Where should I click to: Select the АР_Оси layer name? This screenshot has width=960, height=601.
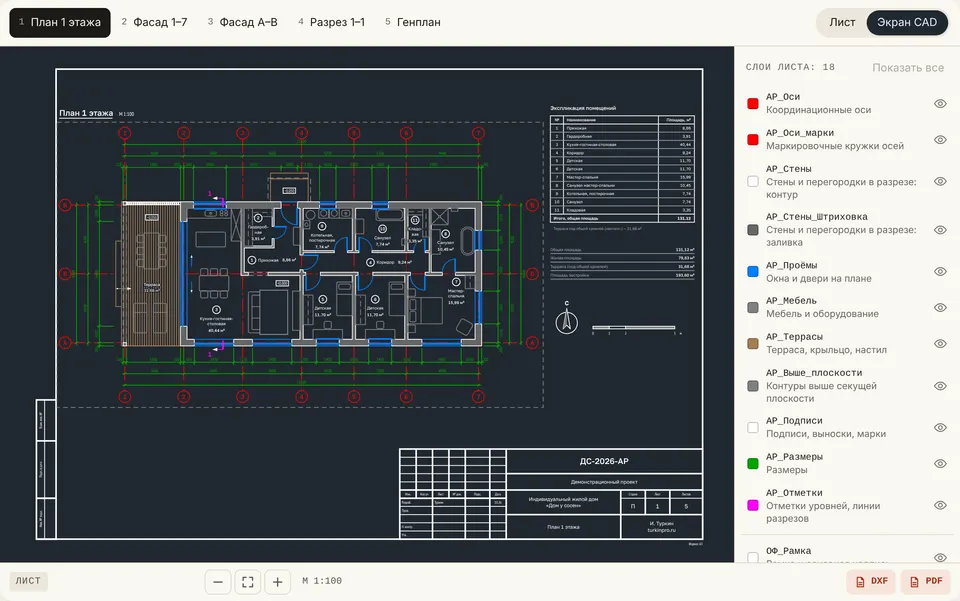pos(783,97)
